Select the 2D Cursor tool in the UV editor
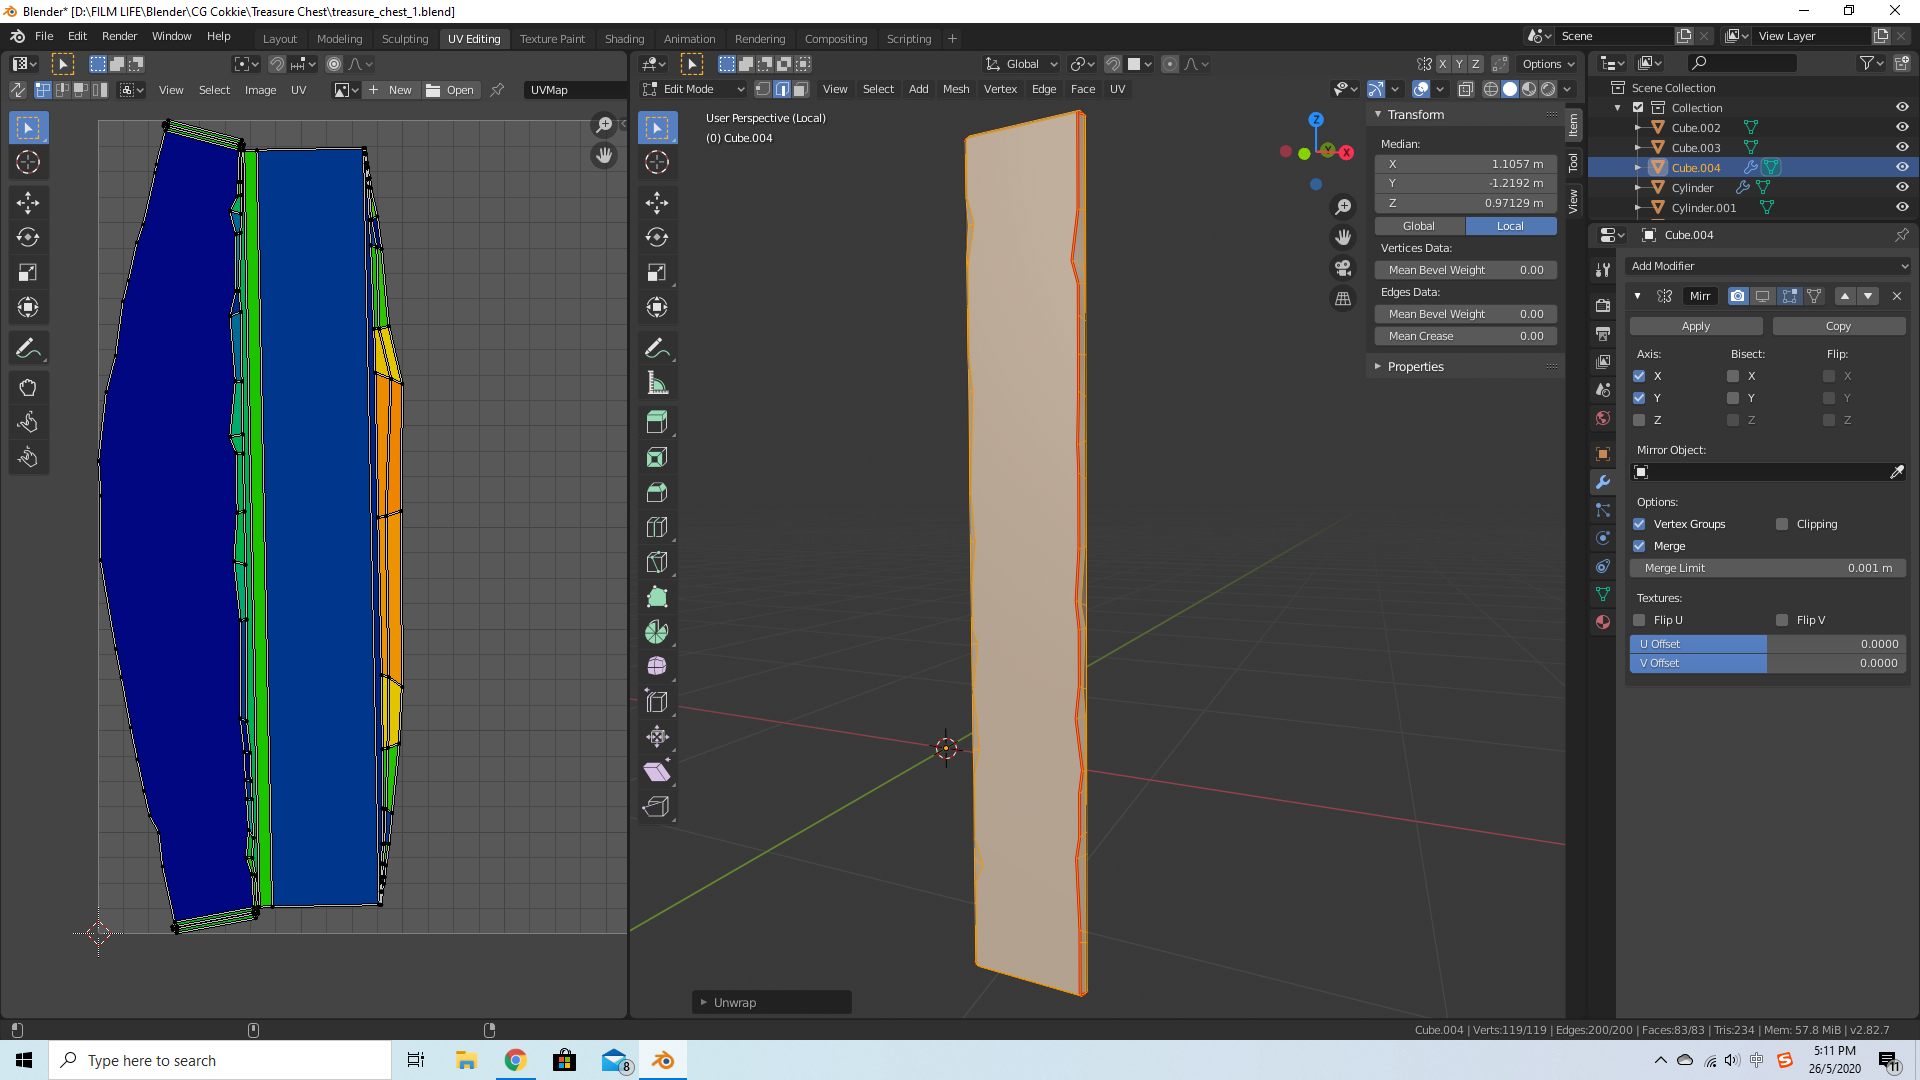This screenshot has height=1080, width=1920. click(28, 162)
